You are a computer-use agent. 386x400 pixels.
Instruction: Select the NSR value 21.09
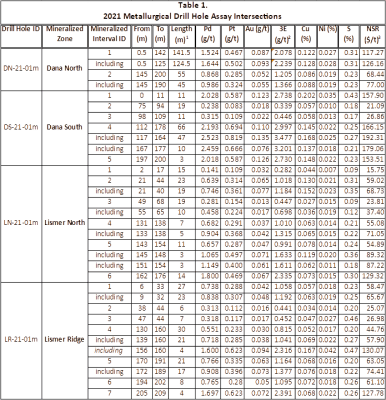375,106
